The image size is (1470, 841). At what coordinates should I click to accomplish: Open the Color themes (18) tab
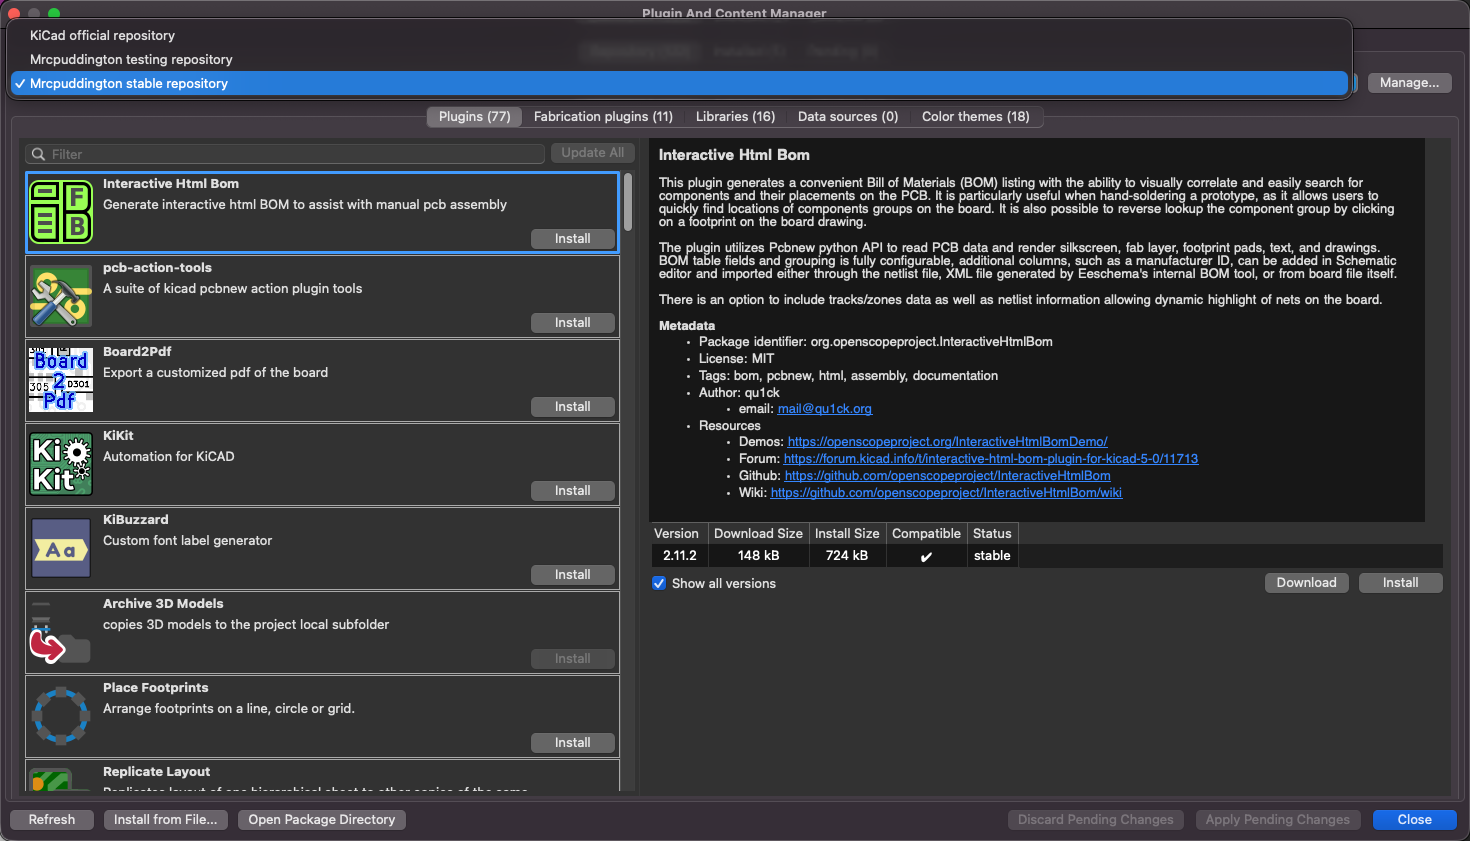[x=976, y=117]
